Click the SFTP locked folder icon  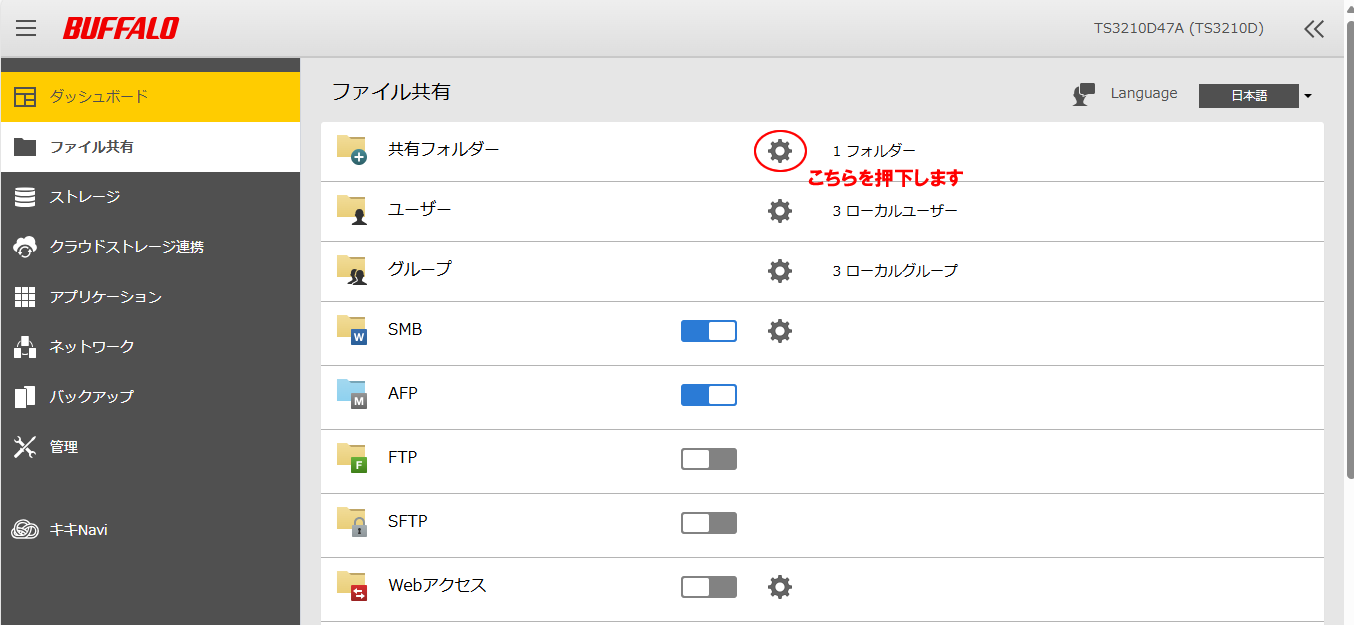352,522
